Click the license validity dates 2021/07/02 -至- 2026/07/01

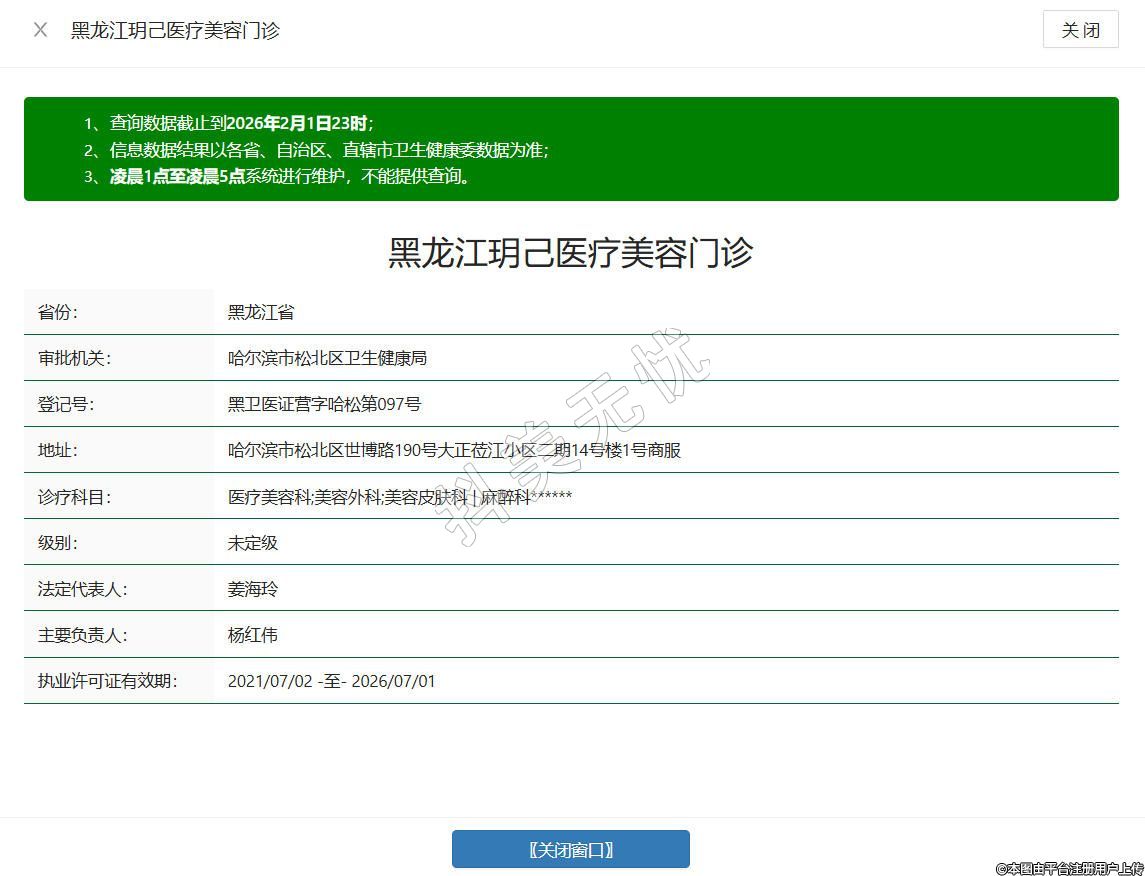(x=331, y=681)
